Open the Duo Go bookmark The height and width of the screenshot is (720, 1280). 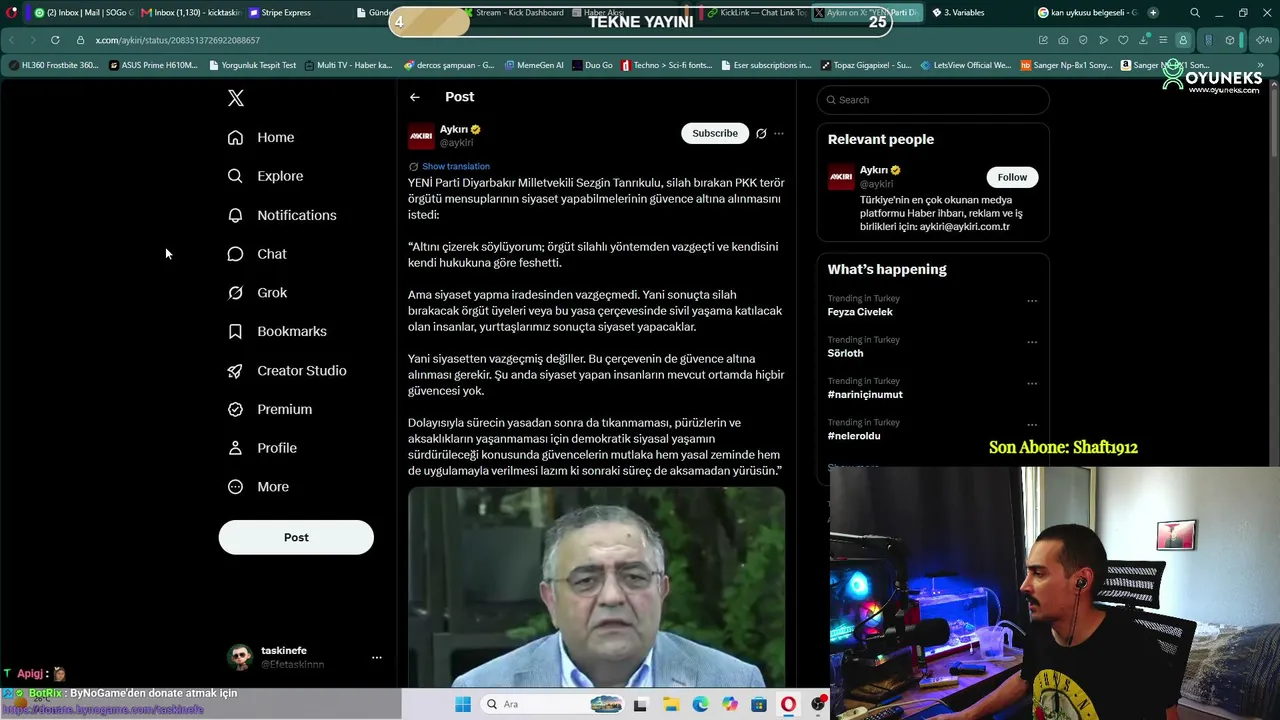click(593, 65)
